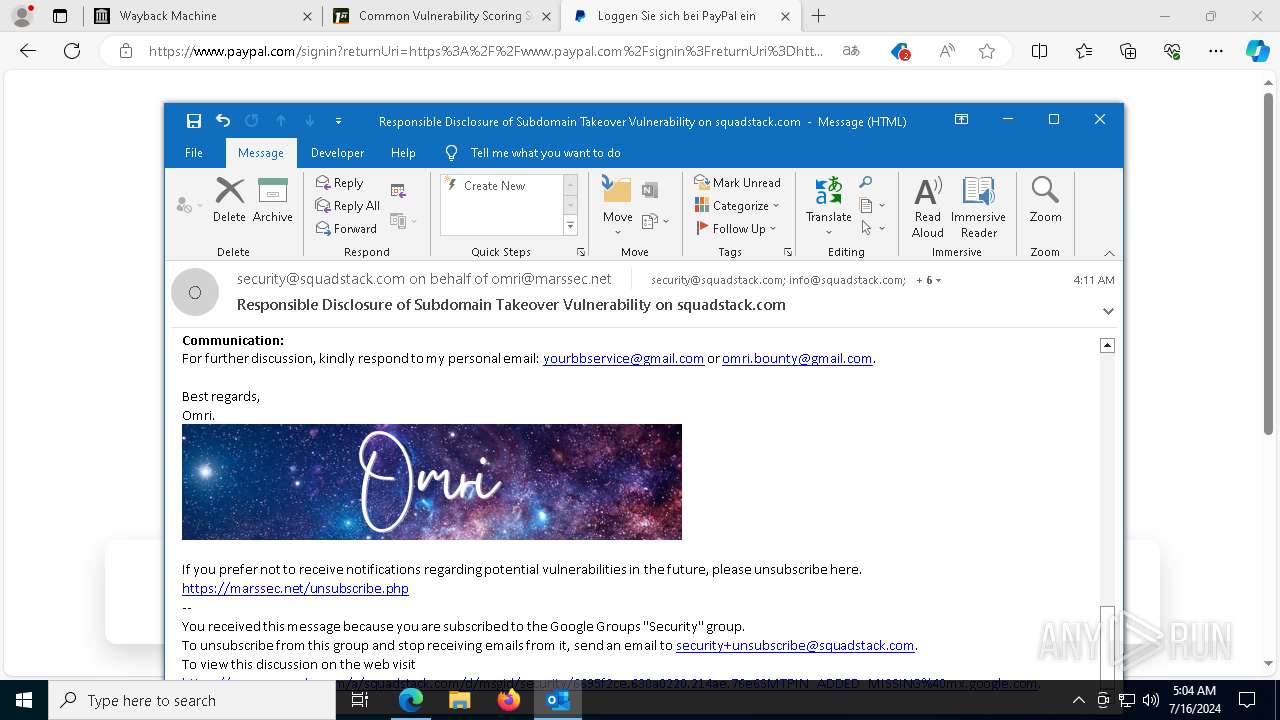Click security+unsubscribe@squadstack.com link
1280x720 pixels.
[x=795, y=645]
